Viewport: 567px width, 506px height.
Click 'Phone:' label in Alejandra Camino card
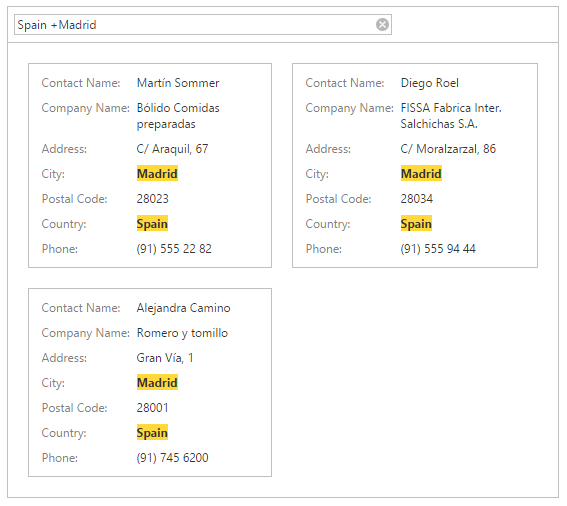[x=60, y=458]
